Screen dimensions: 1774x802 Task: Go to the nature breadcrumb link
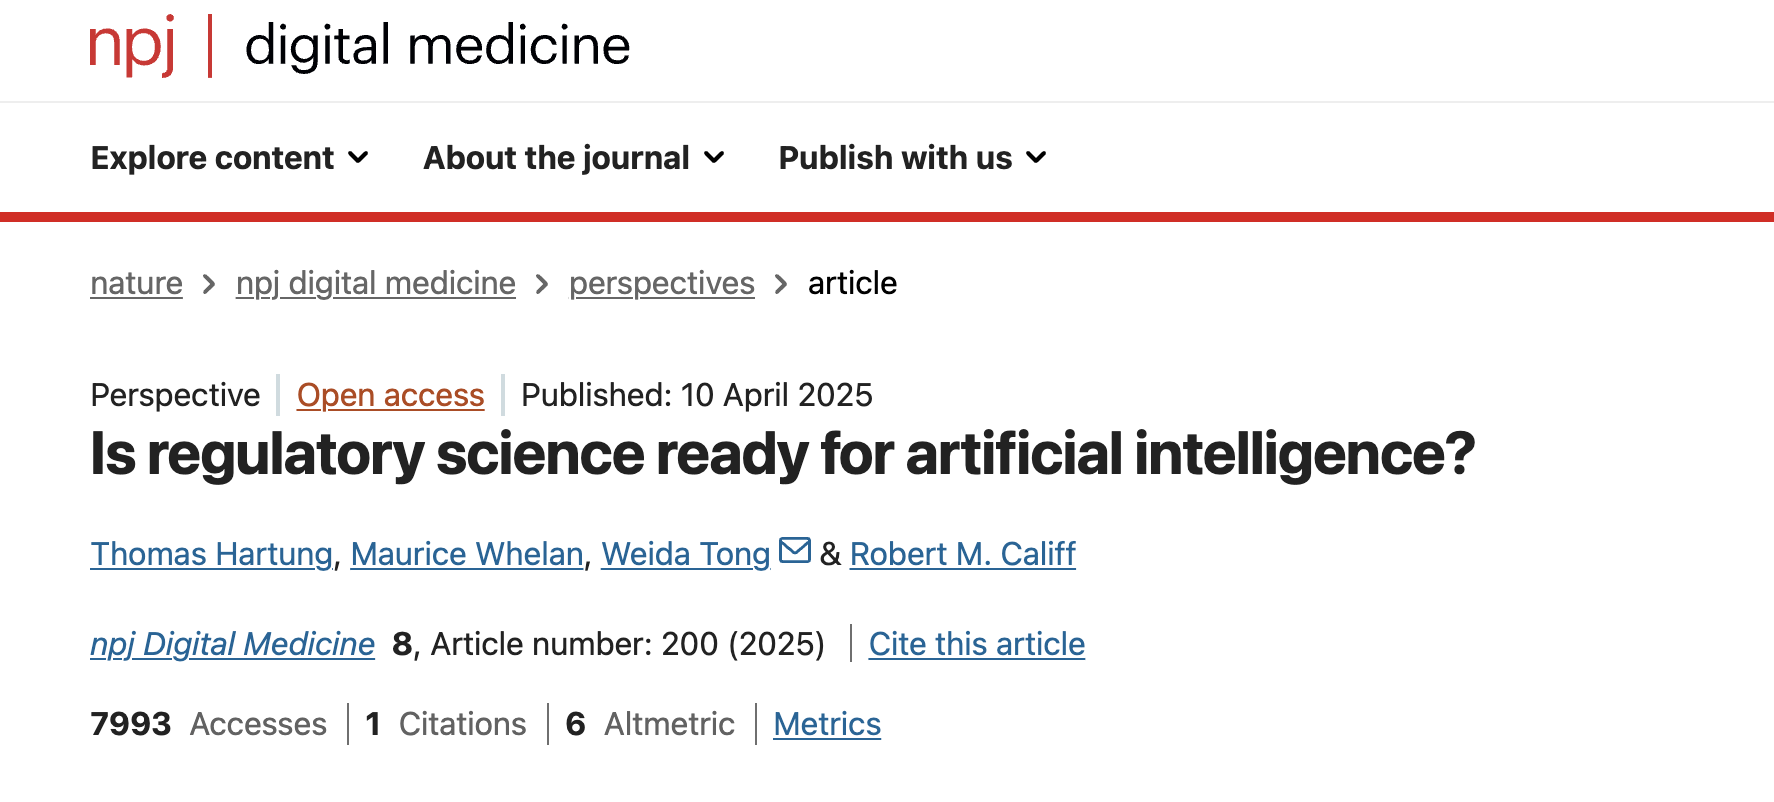(x=136, y=284)
